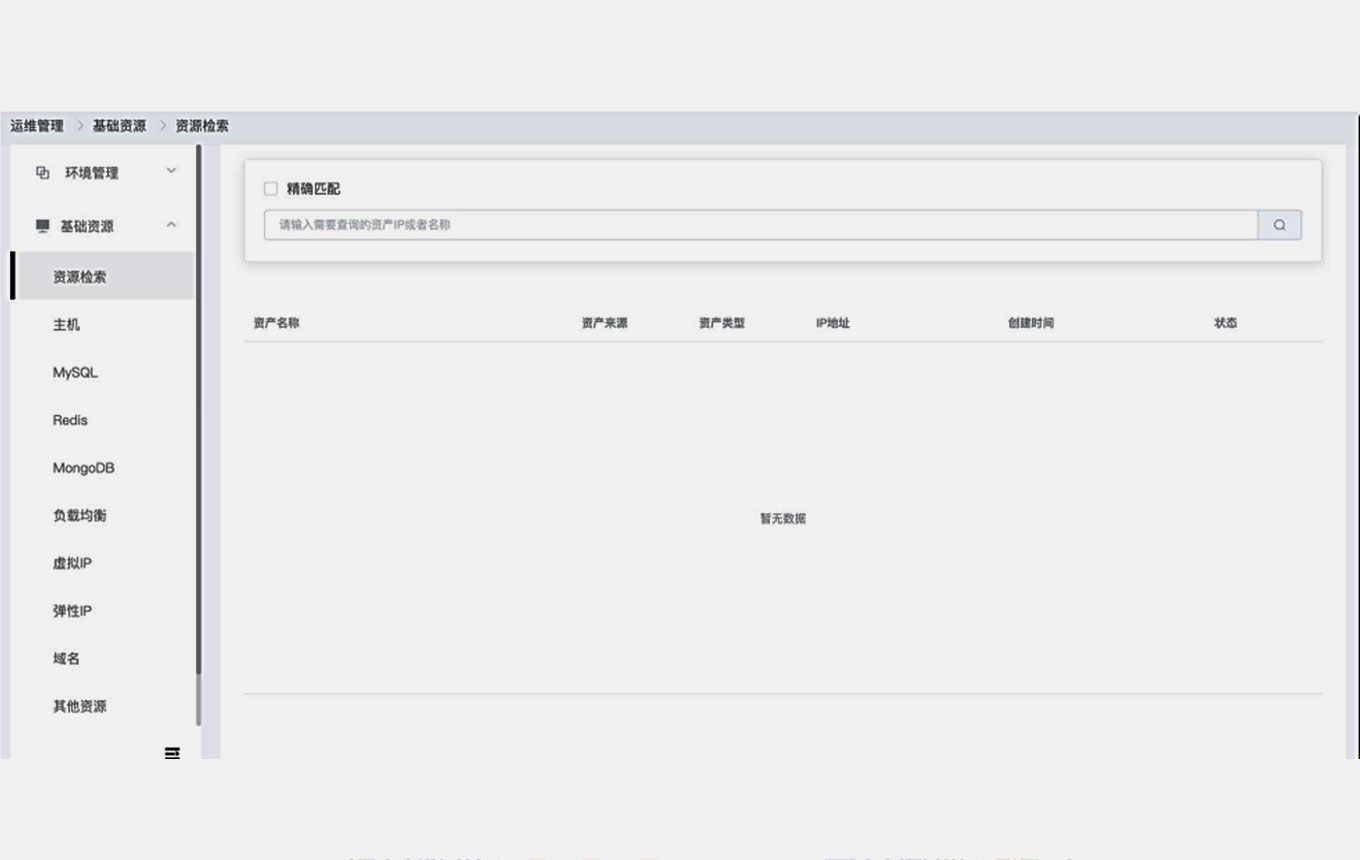Open the 弹性IP page
This screenshot has height=860, width=1360.
[x=72, y=611]
